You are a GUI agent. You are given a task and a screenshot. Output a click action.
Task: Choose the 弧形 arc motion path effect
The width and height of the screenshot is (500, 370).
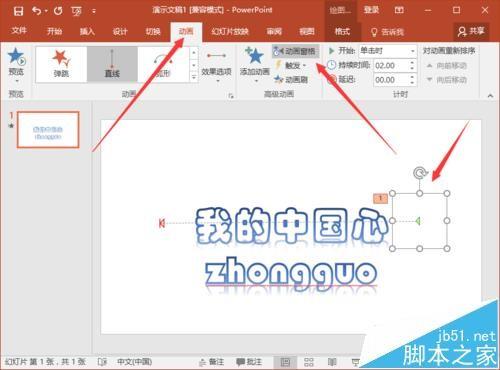point(163,64)
